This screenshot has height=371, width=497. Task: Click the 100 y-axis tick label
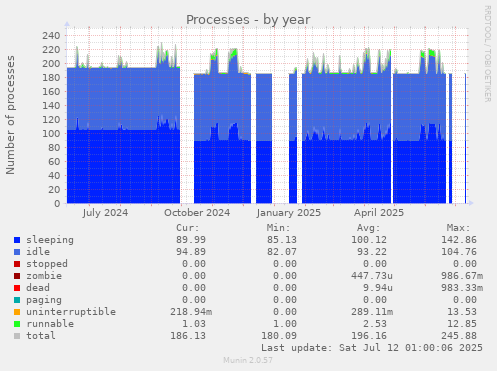coord(51,133)
